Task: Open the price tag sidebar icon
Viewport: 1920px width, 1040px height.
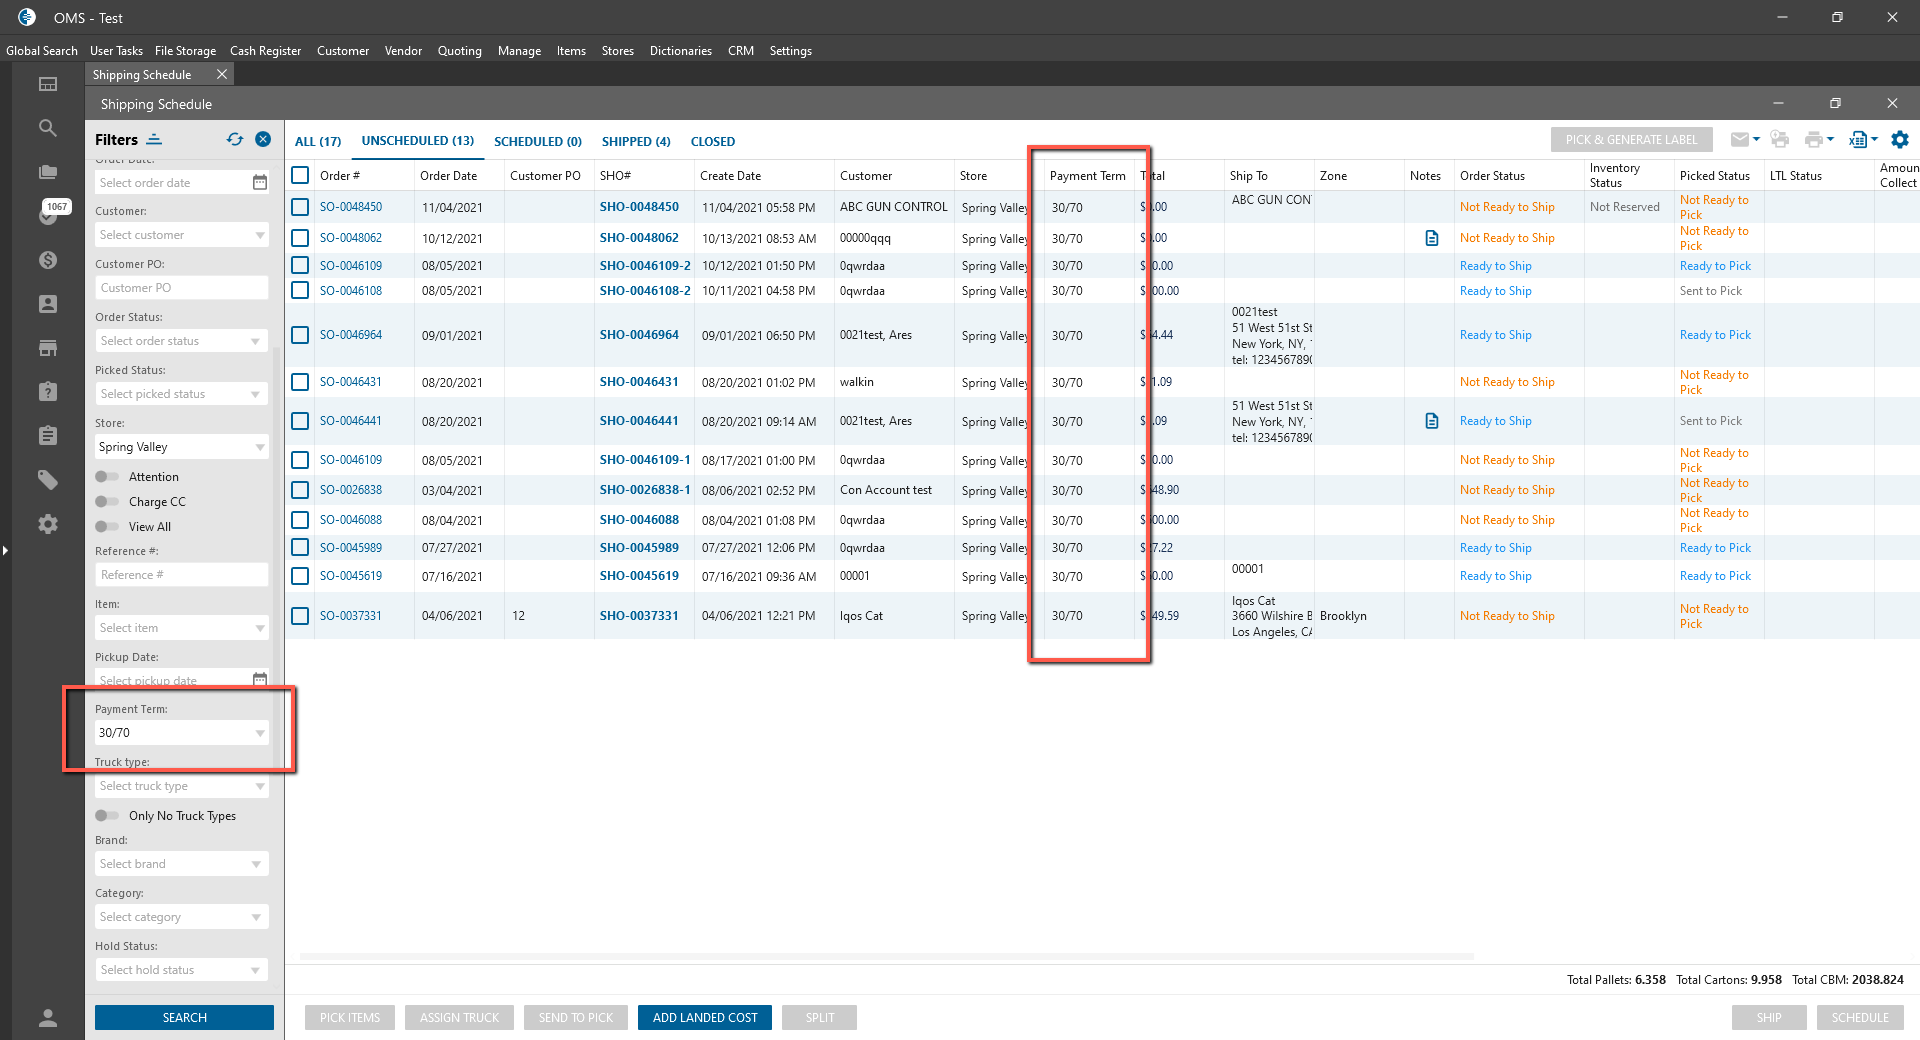Action: (48, 480)
